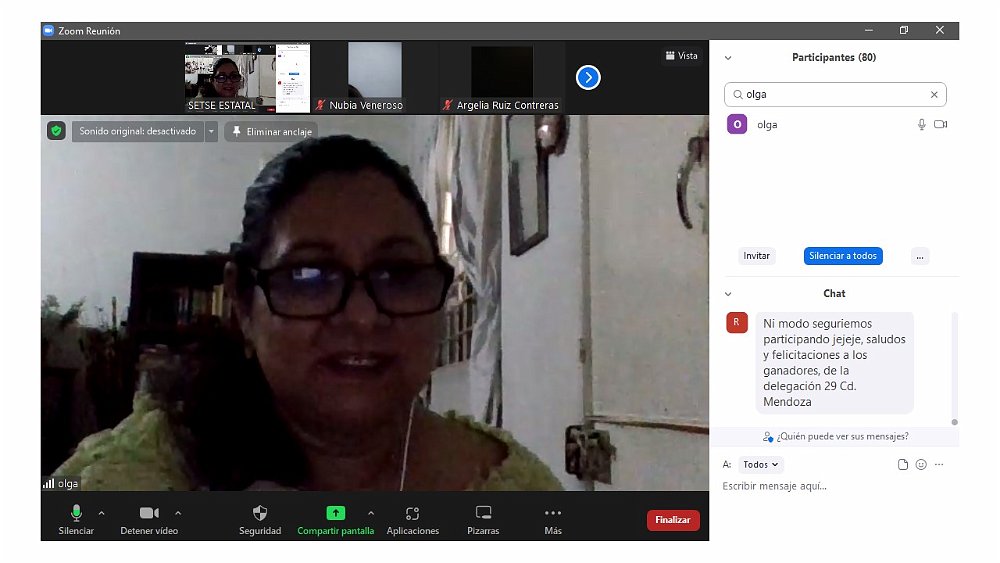Viewport: 1000px width, 563px height.
Task: Open Pizarras whiteboards
Action: pos(483,513)
